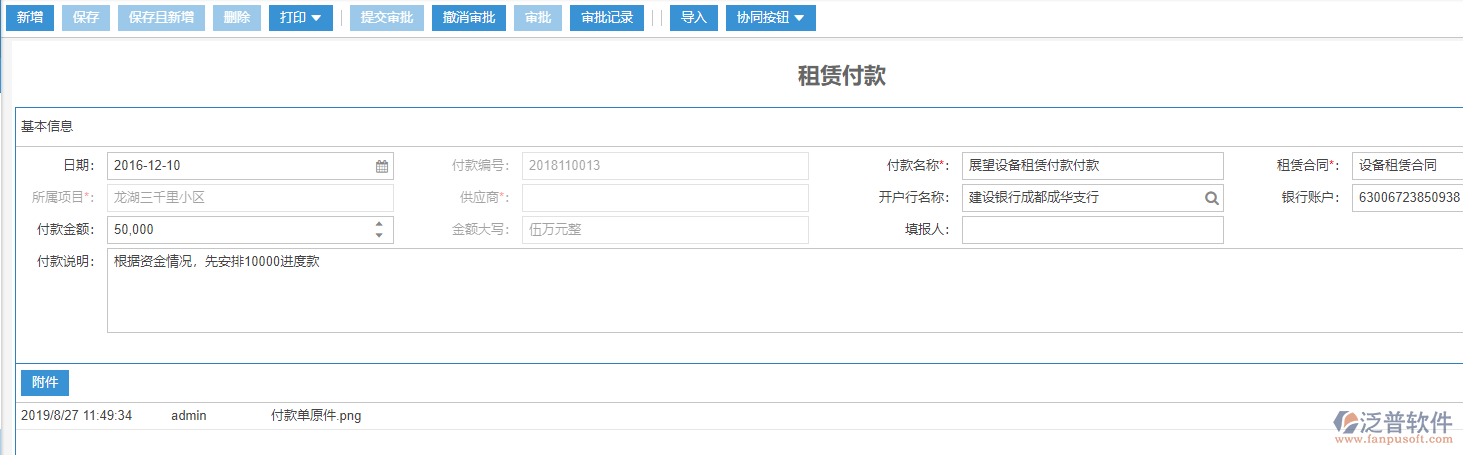Screen dimensions: 1463x455
Task: Click the 删除 button
Action: [x=237, y=18]
